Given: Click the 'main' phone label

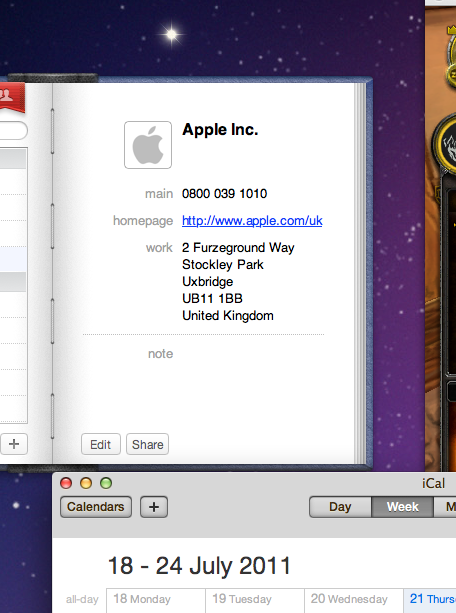Looking at the screenshot, I should [159, 194].
